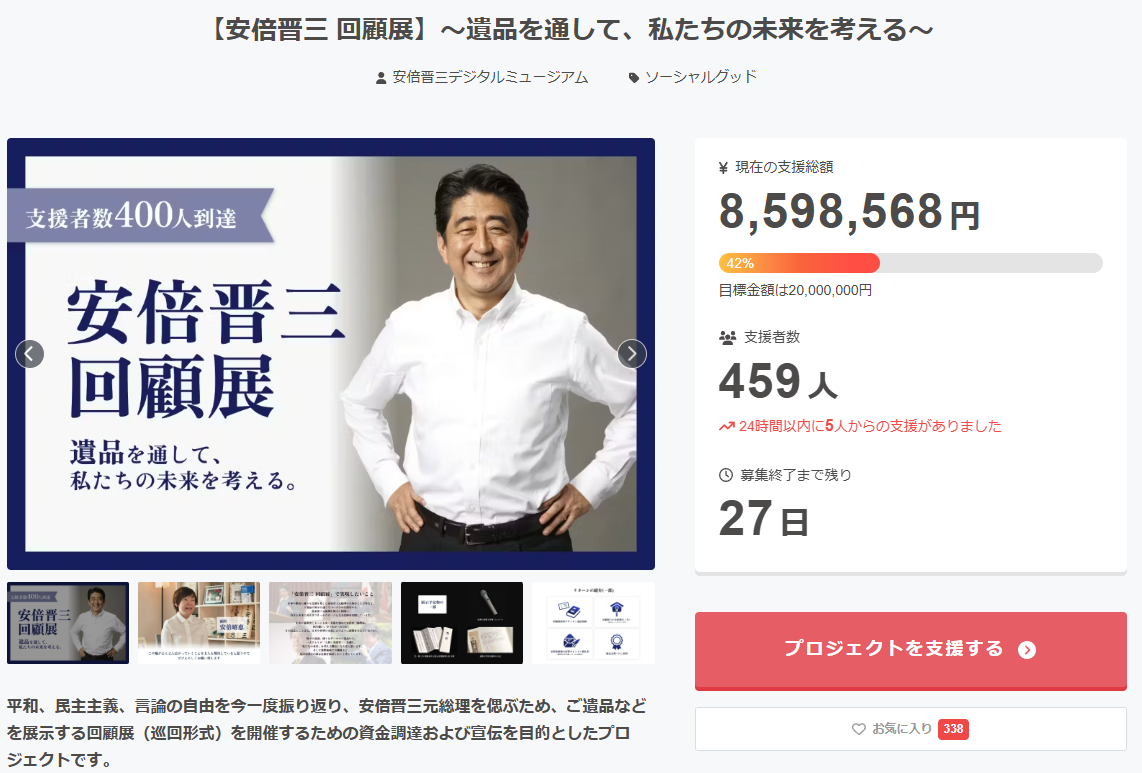Click the clock icon beside 募集終了まで残り
This screenshot has height=773, width=1142.
(x=726, y=475)
